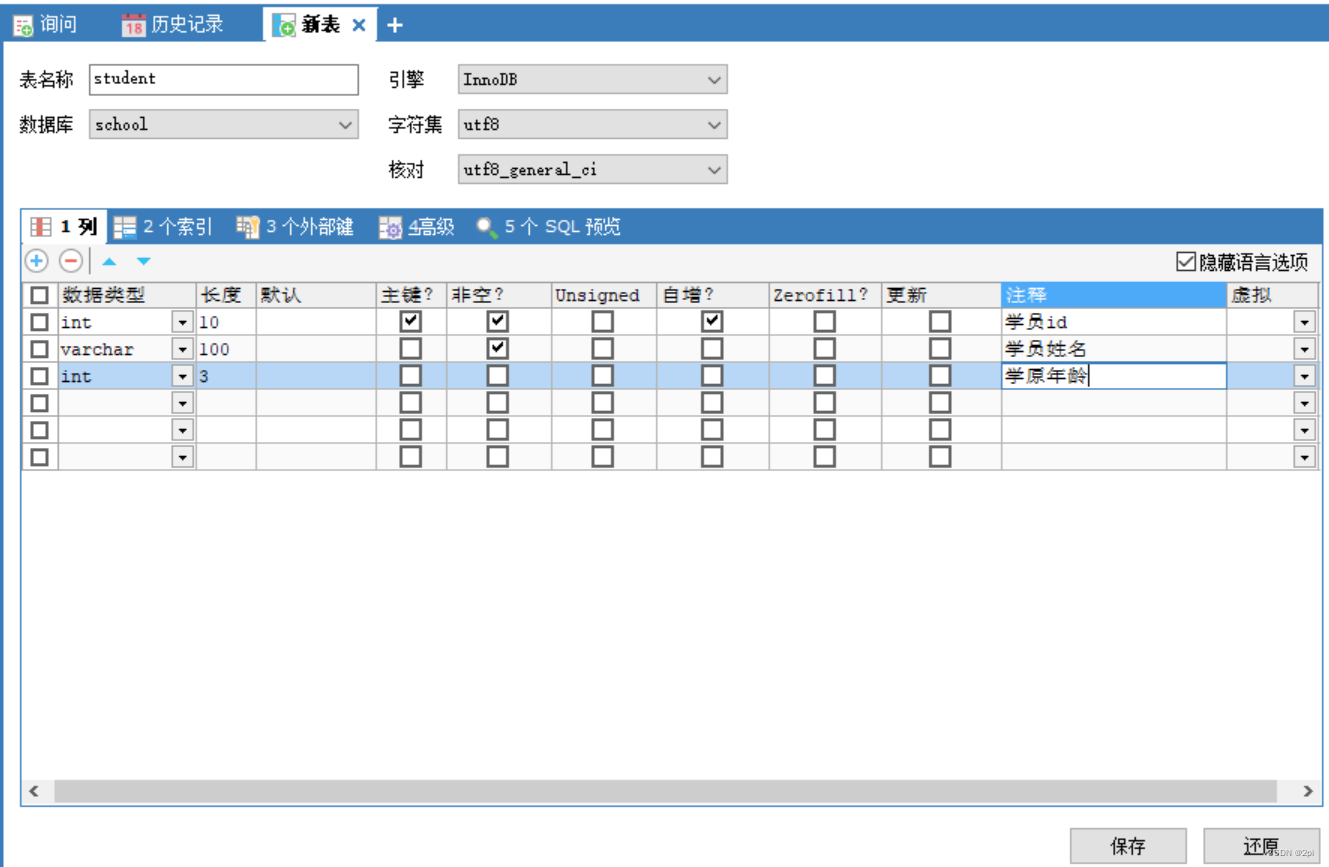Click the 数据类型 column header
This screenshot has width=1329, height=867.
pos(127,295)
